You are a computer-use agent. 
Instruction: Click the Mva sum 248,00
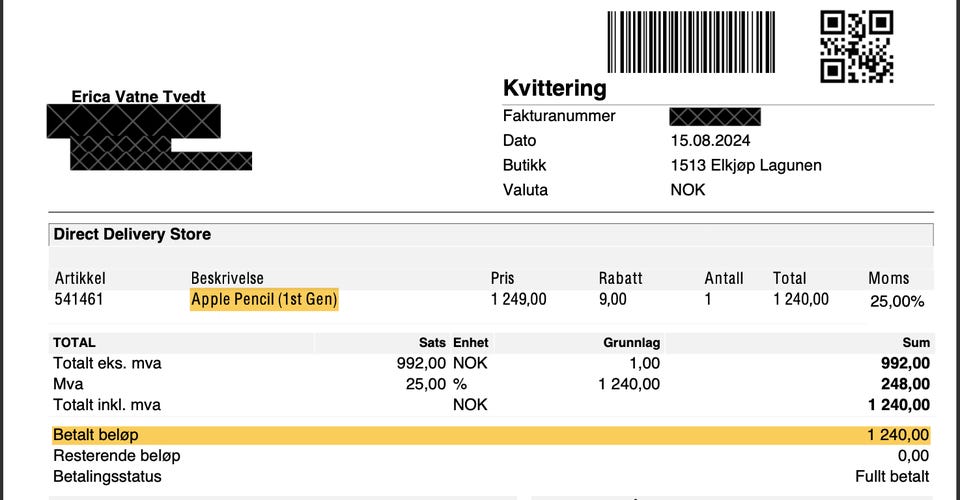[907, 384]
